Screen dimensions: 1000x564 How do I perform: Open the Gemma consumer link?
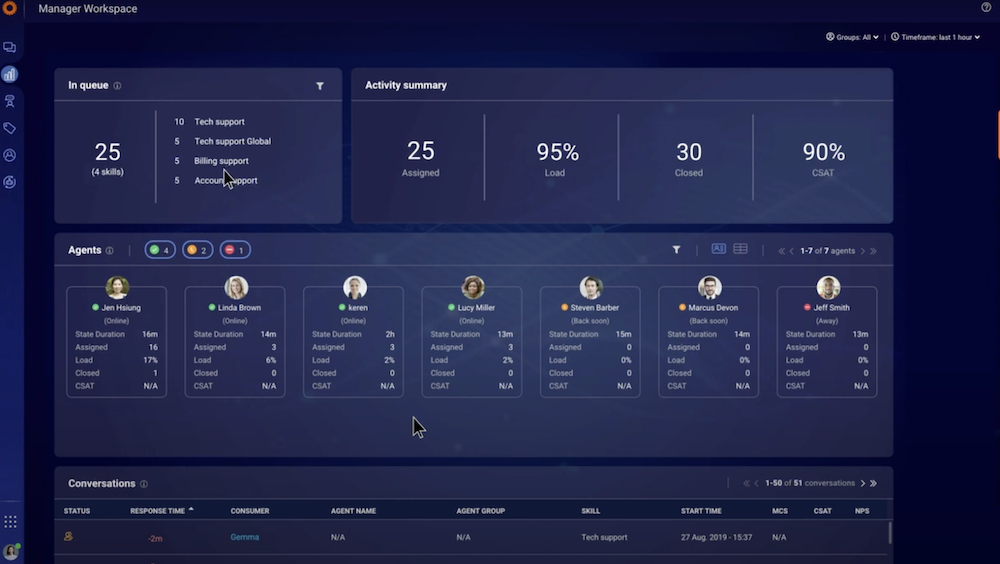(244, 537)
